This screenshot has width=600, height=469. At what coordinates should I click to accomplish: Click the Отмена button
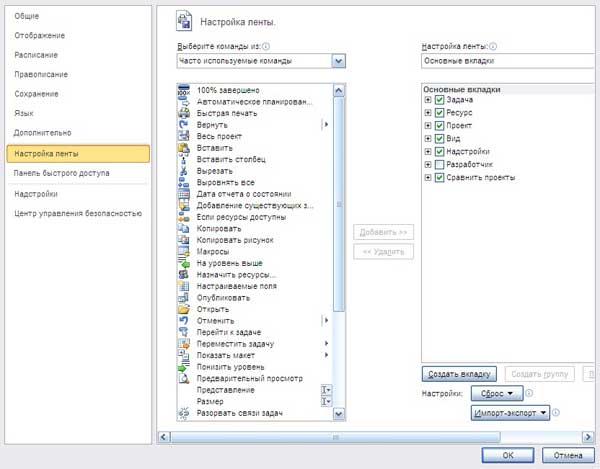(x=568, y=455)
